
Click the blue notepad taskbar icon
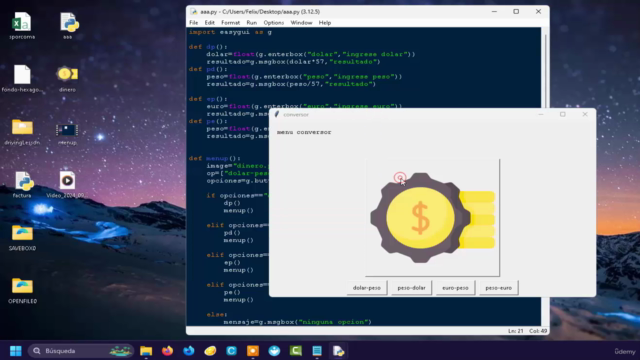317,351
